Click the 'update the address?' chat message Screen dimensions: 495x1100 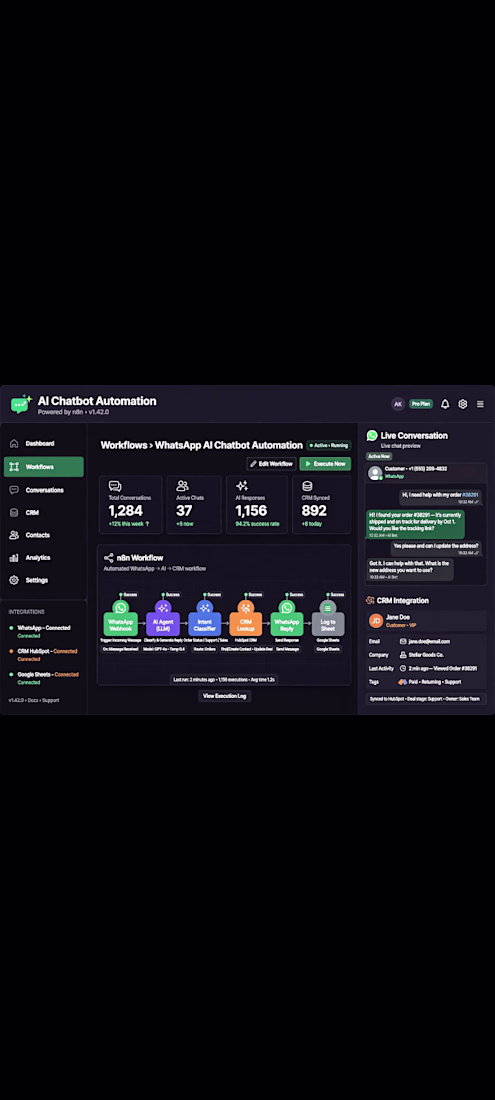(436, 548)
